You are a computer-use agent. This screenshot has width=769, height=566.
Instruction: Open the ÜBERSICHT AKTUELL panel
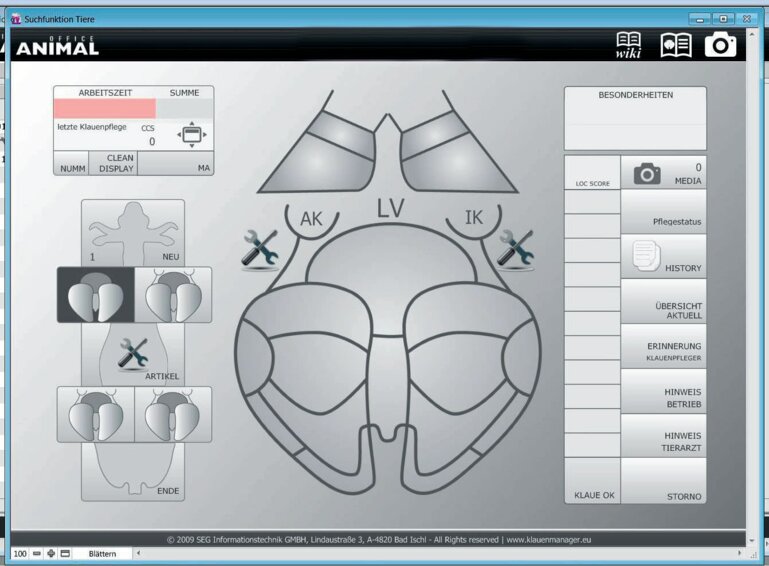pos(663,303)
